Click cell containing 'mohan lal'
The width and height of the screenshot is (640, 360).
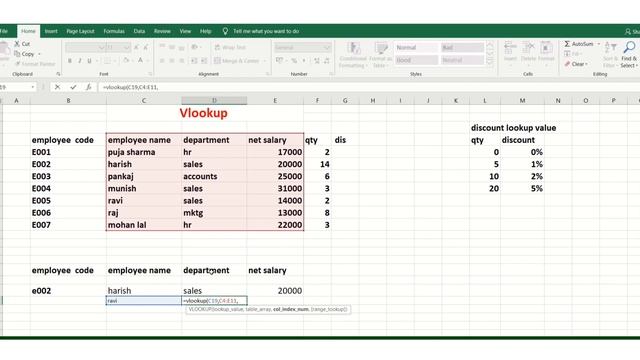tap(144, 225)
